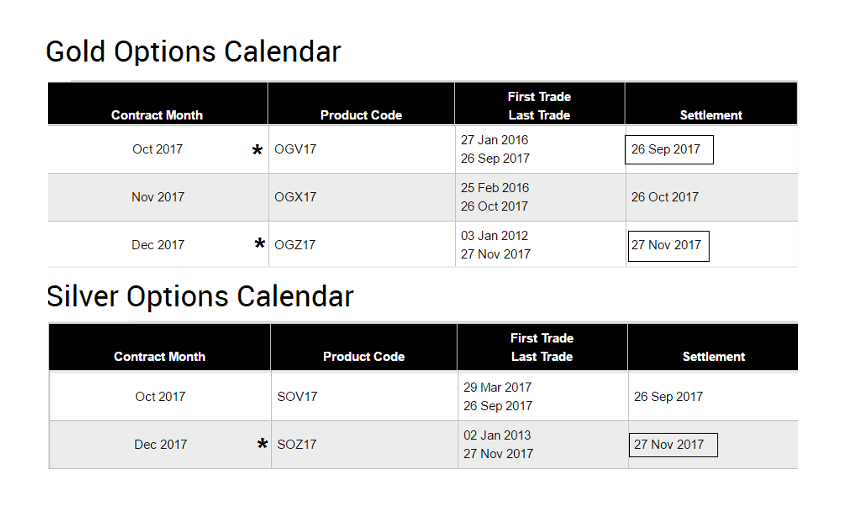Select the boxed 27 Nov 2017 gold settlement date
Viewport: 850px width, 525px height.
coord(668,245)
